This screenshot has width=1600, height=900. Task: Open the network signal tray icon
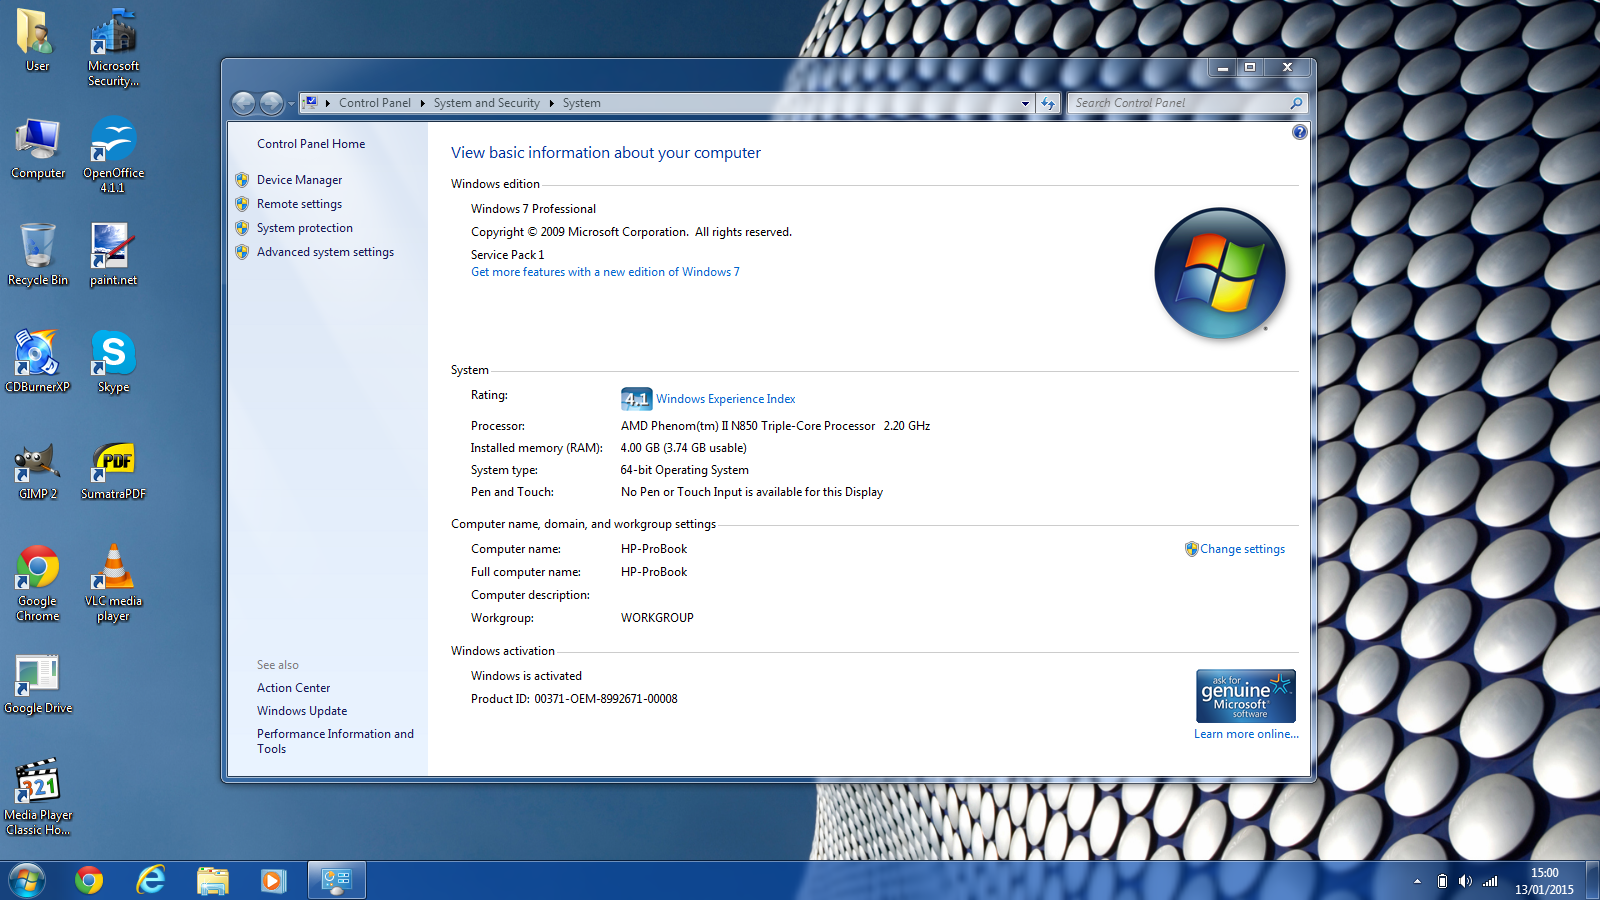1490,881
